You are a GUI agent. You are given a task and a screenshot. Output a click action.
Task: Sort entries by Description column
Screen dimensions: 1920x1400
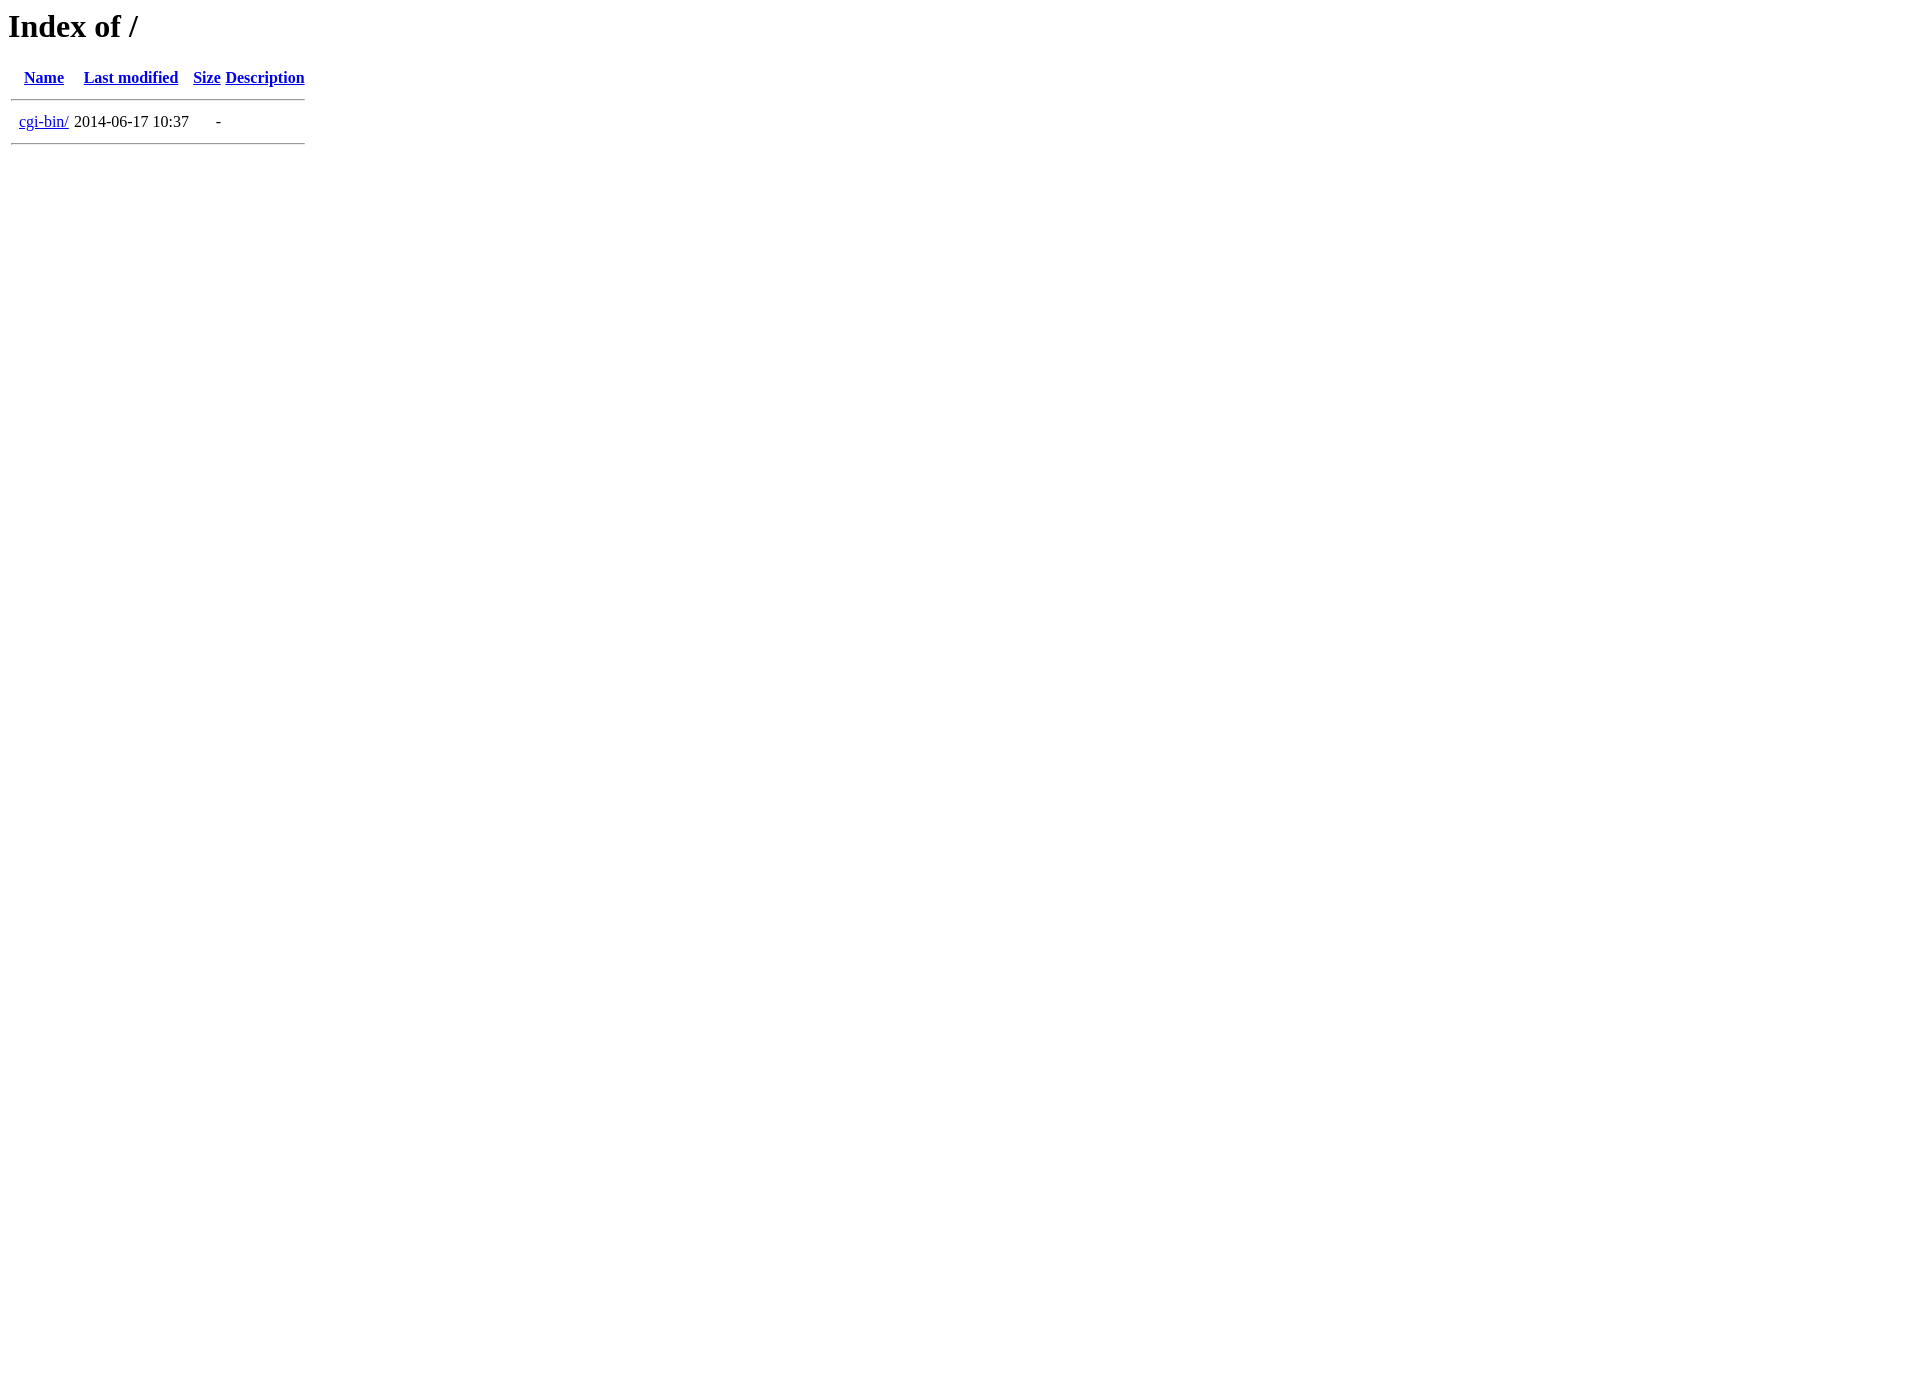click(265, 78)
